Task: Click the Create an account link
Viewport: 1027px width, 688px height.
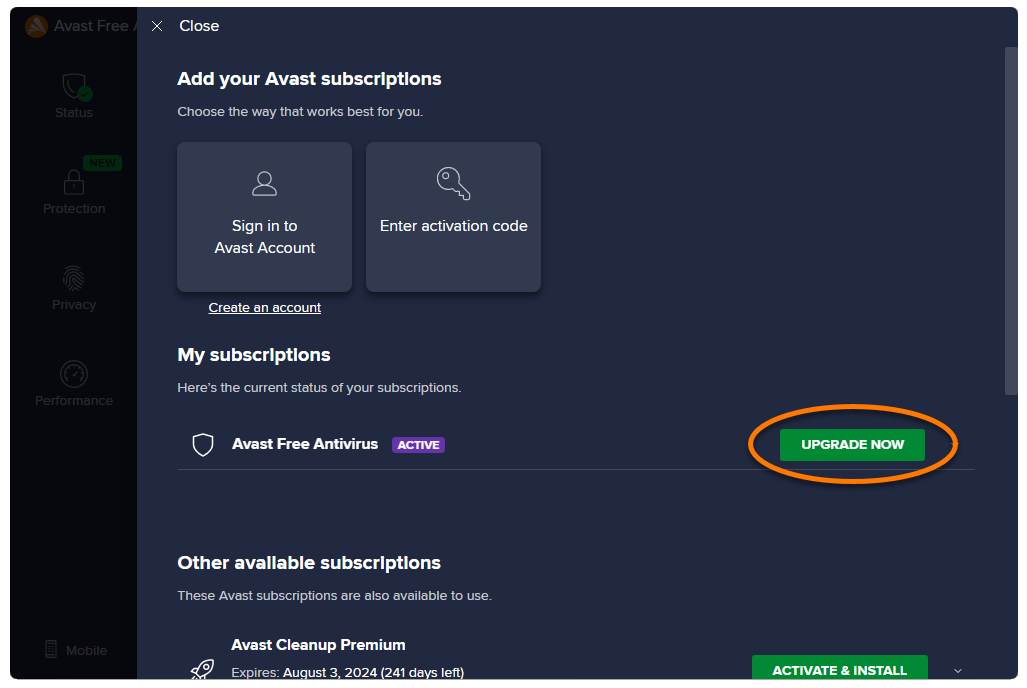Action: coord(265,308)
